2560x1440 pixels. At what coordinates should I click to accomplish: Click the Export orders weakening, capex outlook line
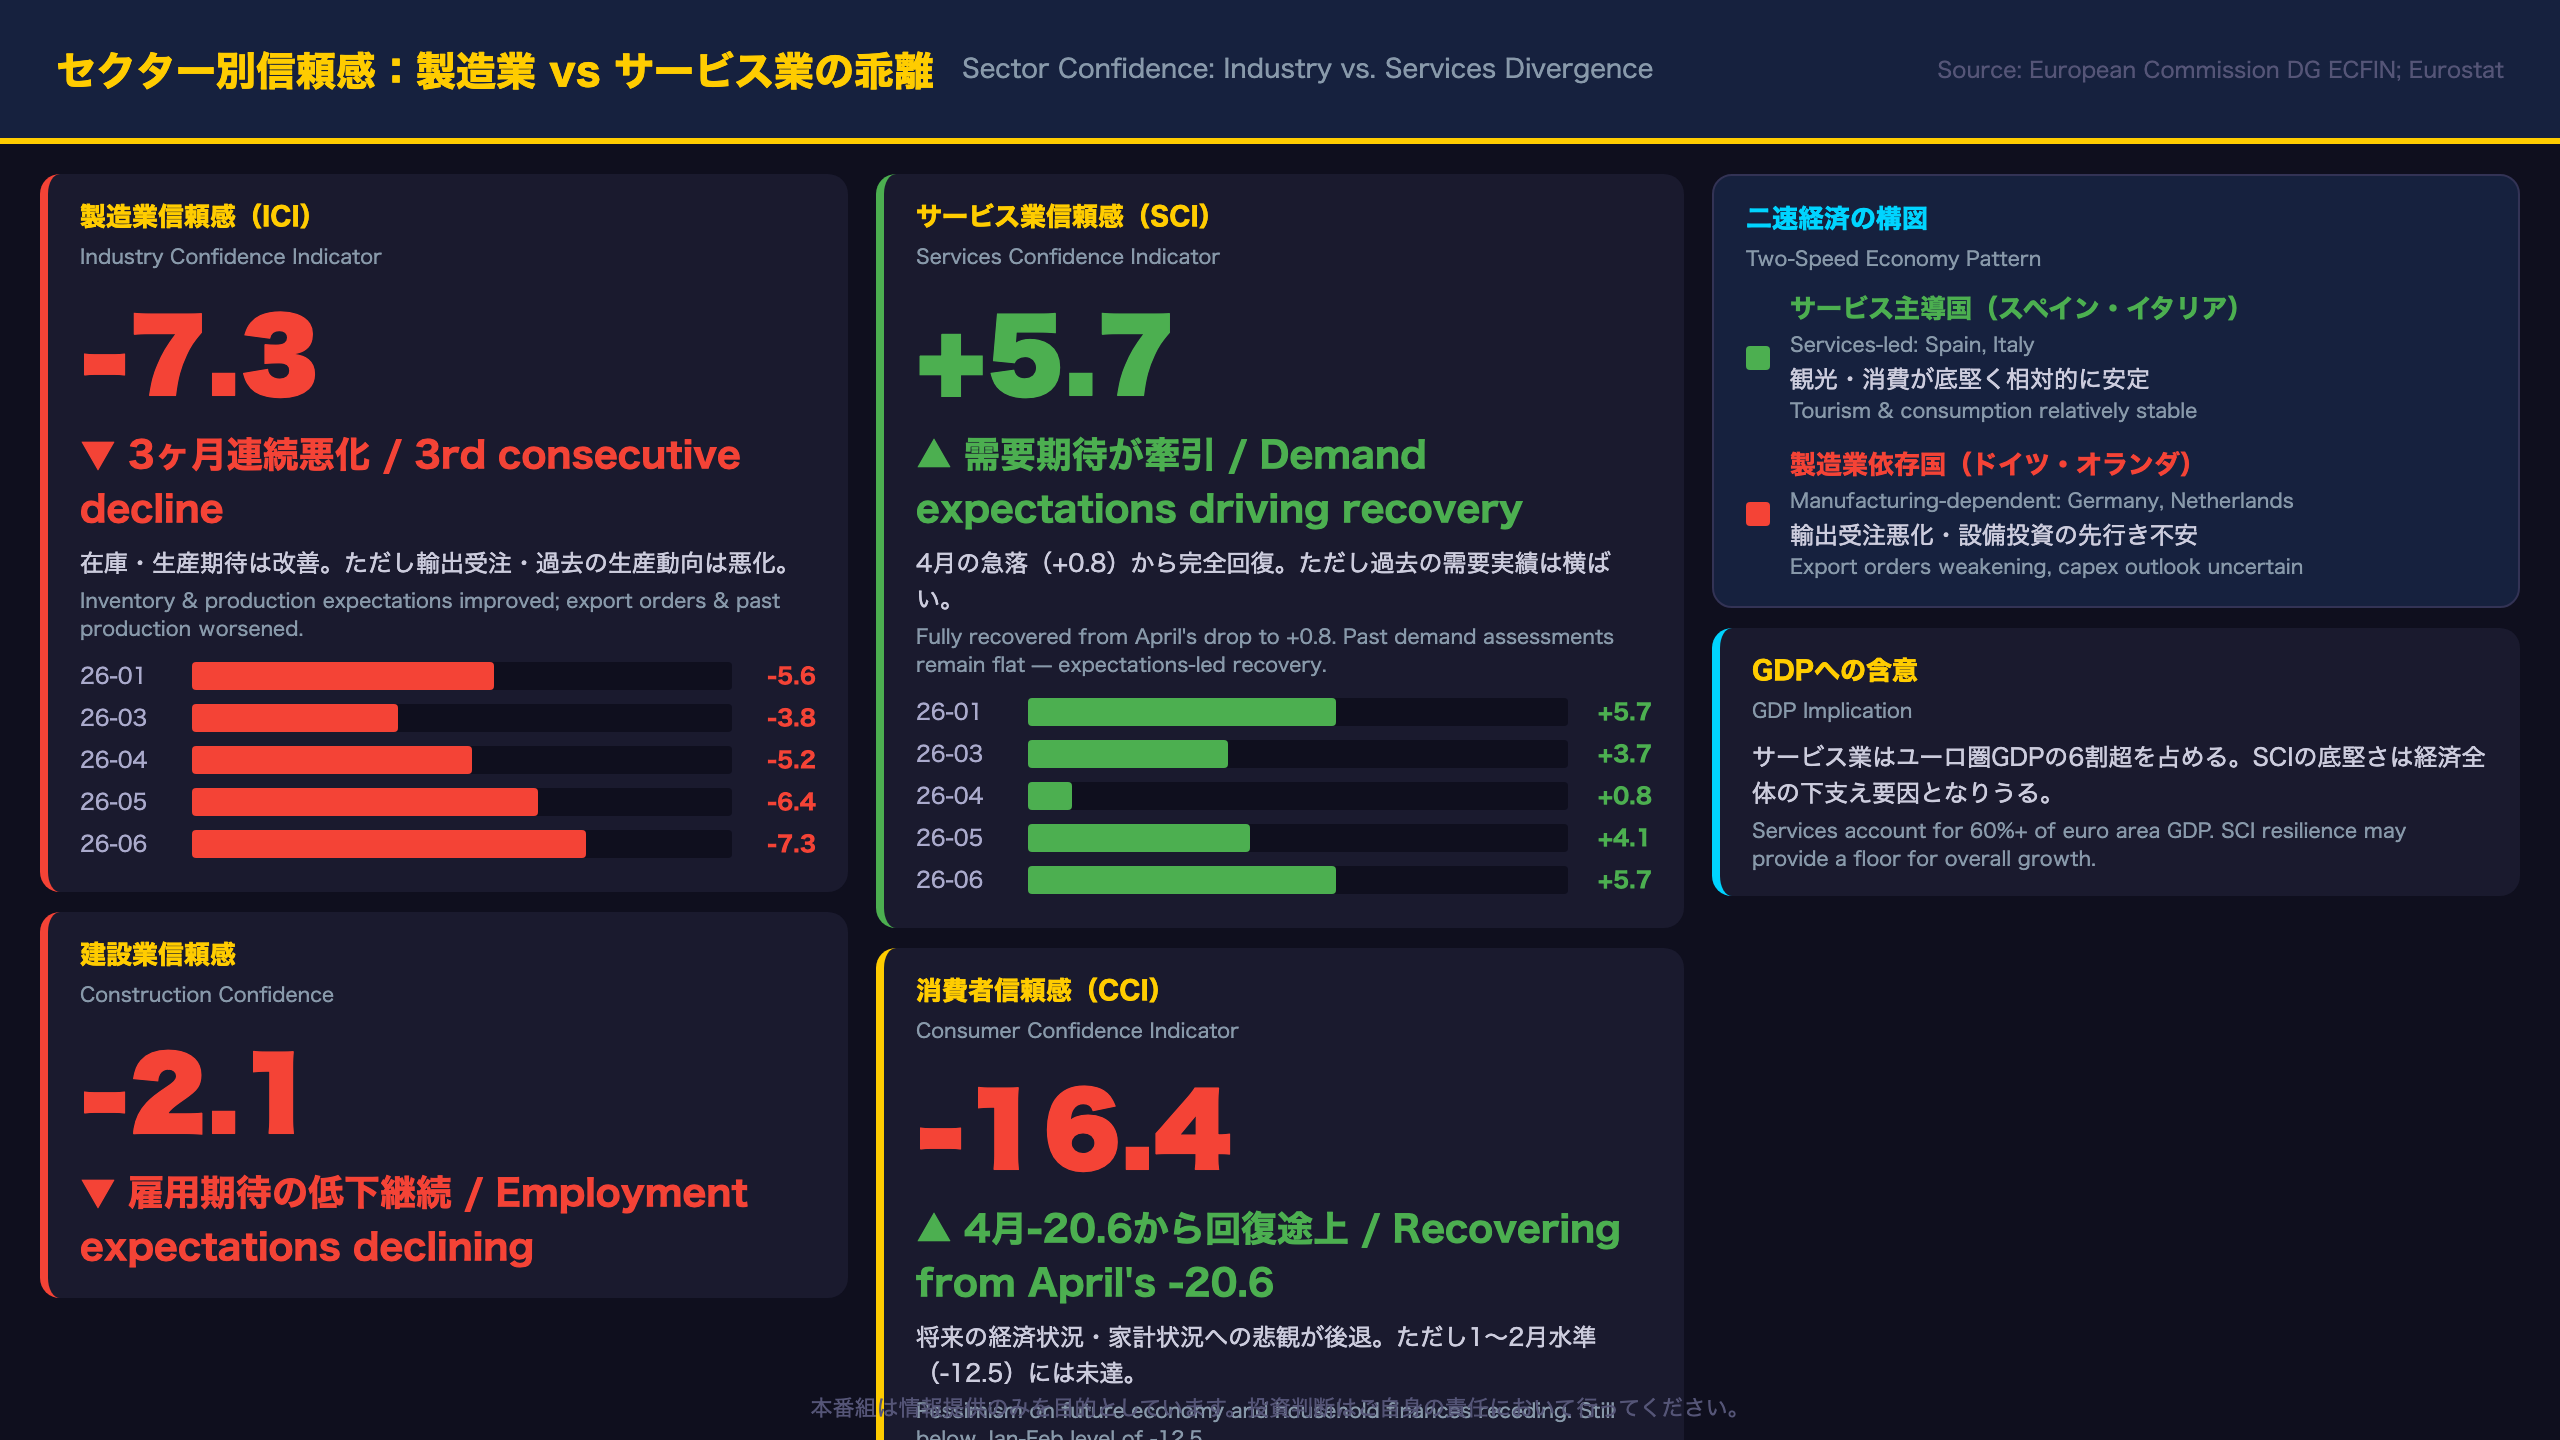pyautogui.click(x=2046, y=567)
